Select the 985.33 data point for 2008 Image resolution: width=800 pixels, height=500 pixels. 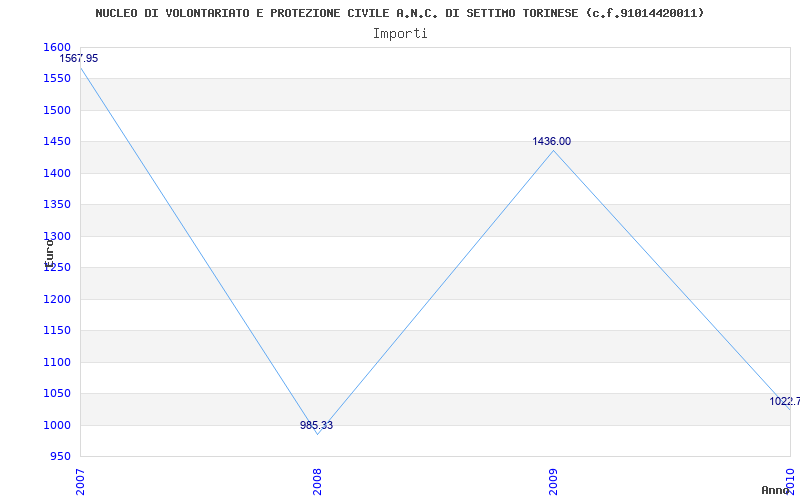click(x=316, y=425)
